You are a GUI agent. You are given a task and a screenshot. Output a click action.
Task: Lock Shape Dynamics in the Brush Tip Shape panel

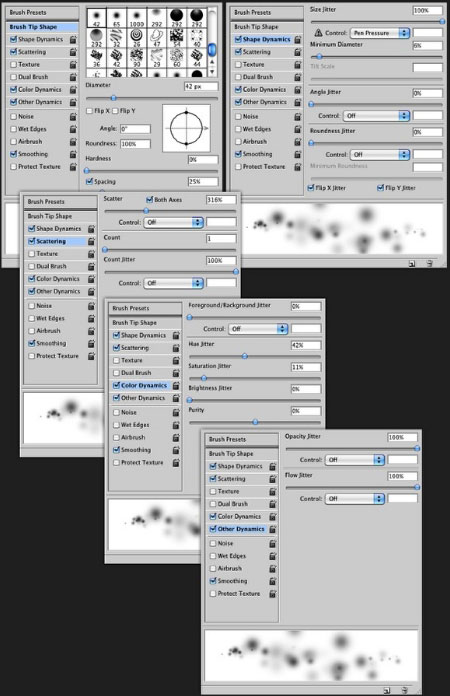click(x=73, y=40)
